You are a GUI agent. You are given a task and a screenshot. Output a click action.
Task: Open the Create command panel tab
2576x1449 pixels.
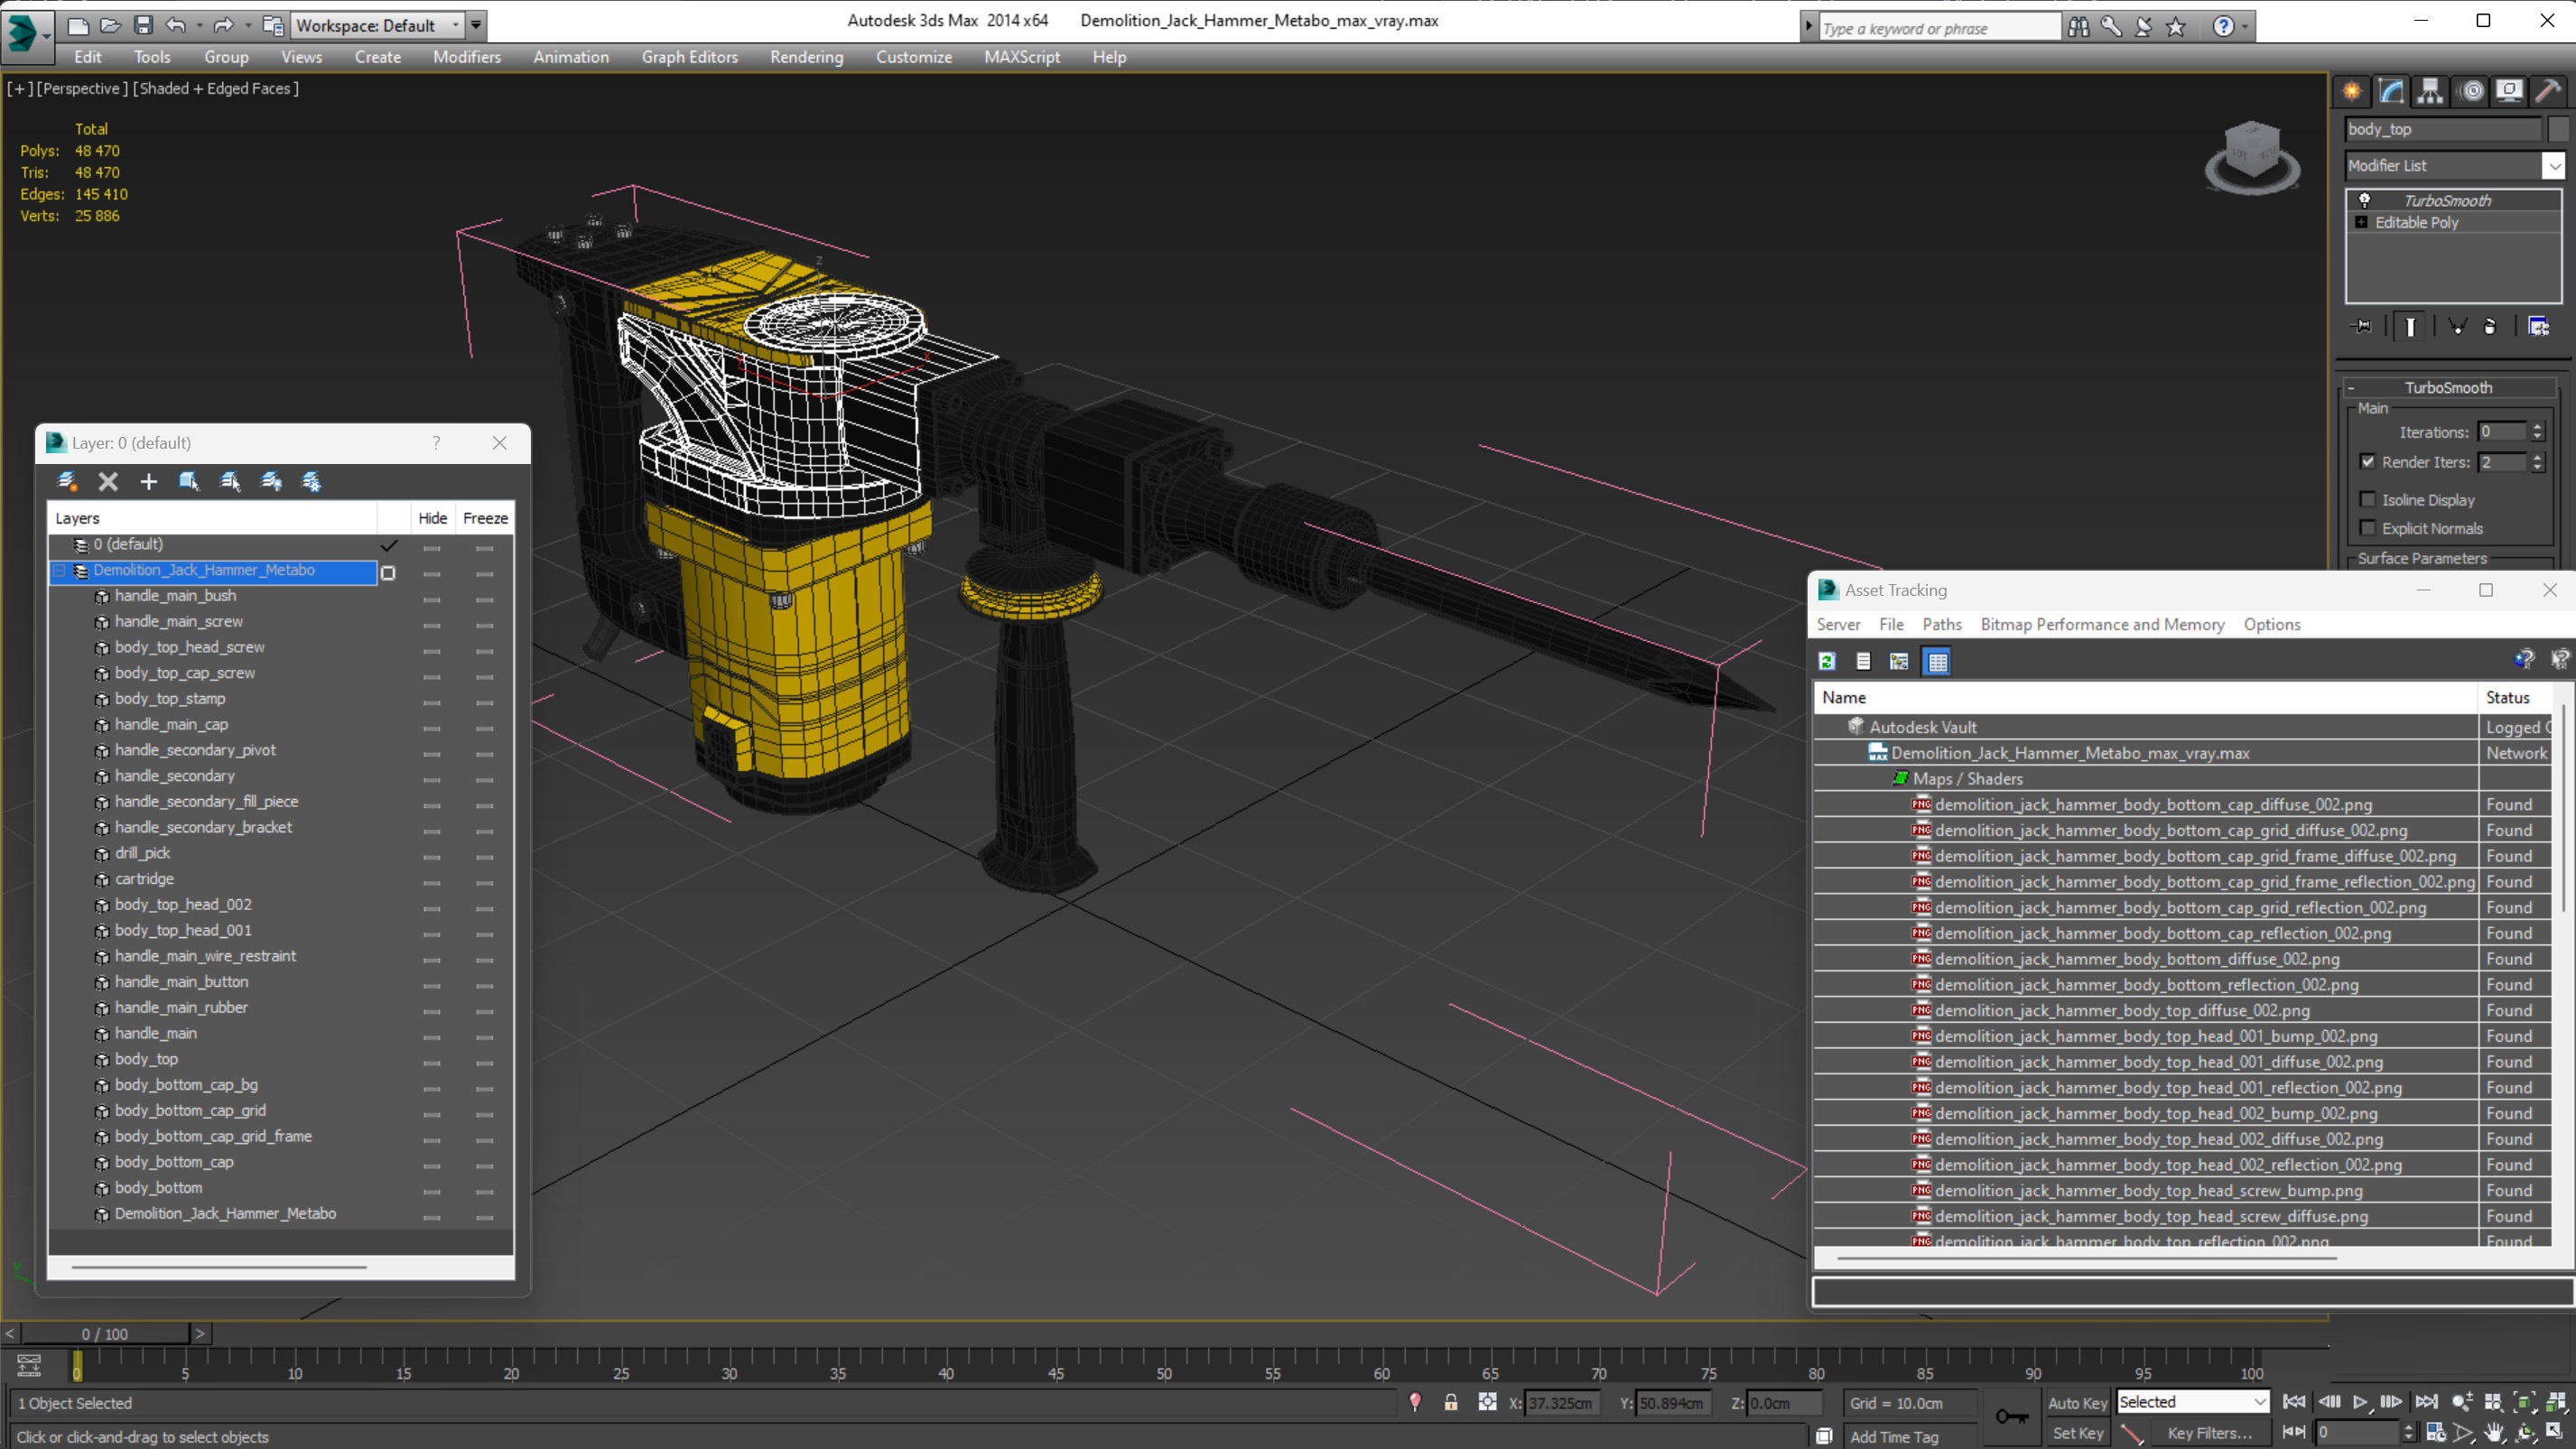2352,91
